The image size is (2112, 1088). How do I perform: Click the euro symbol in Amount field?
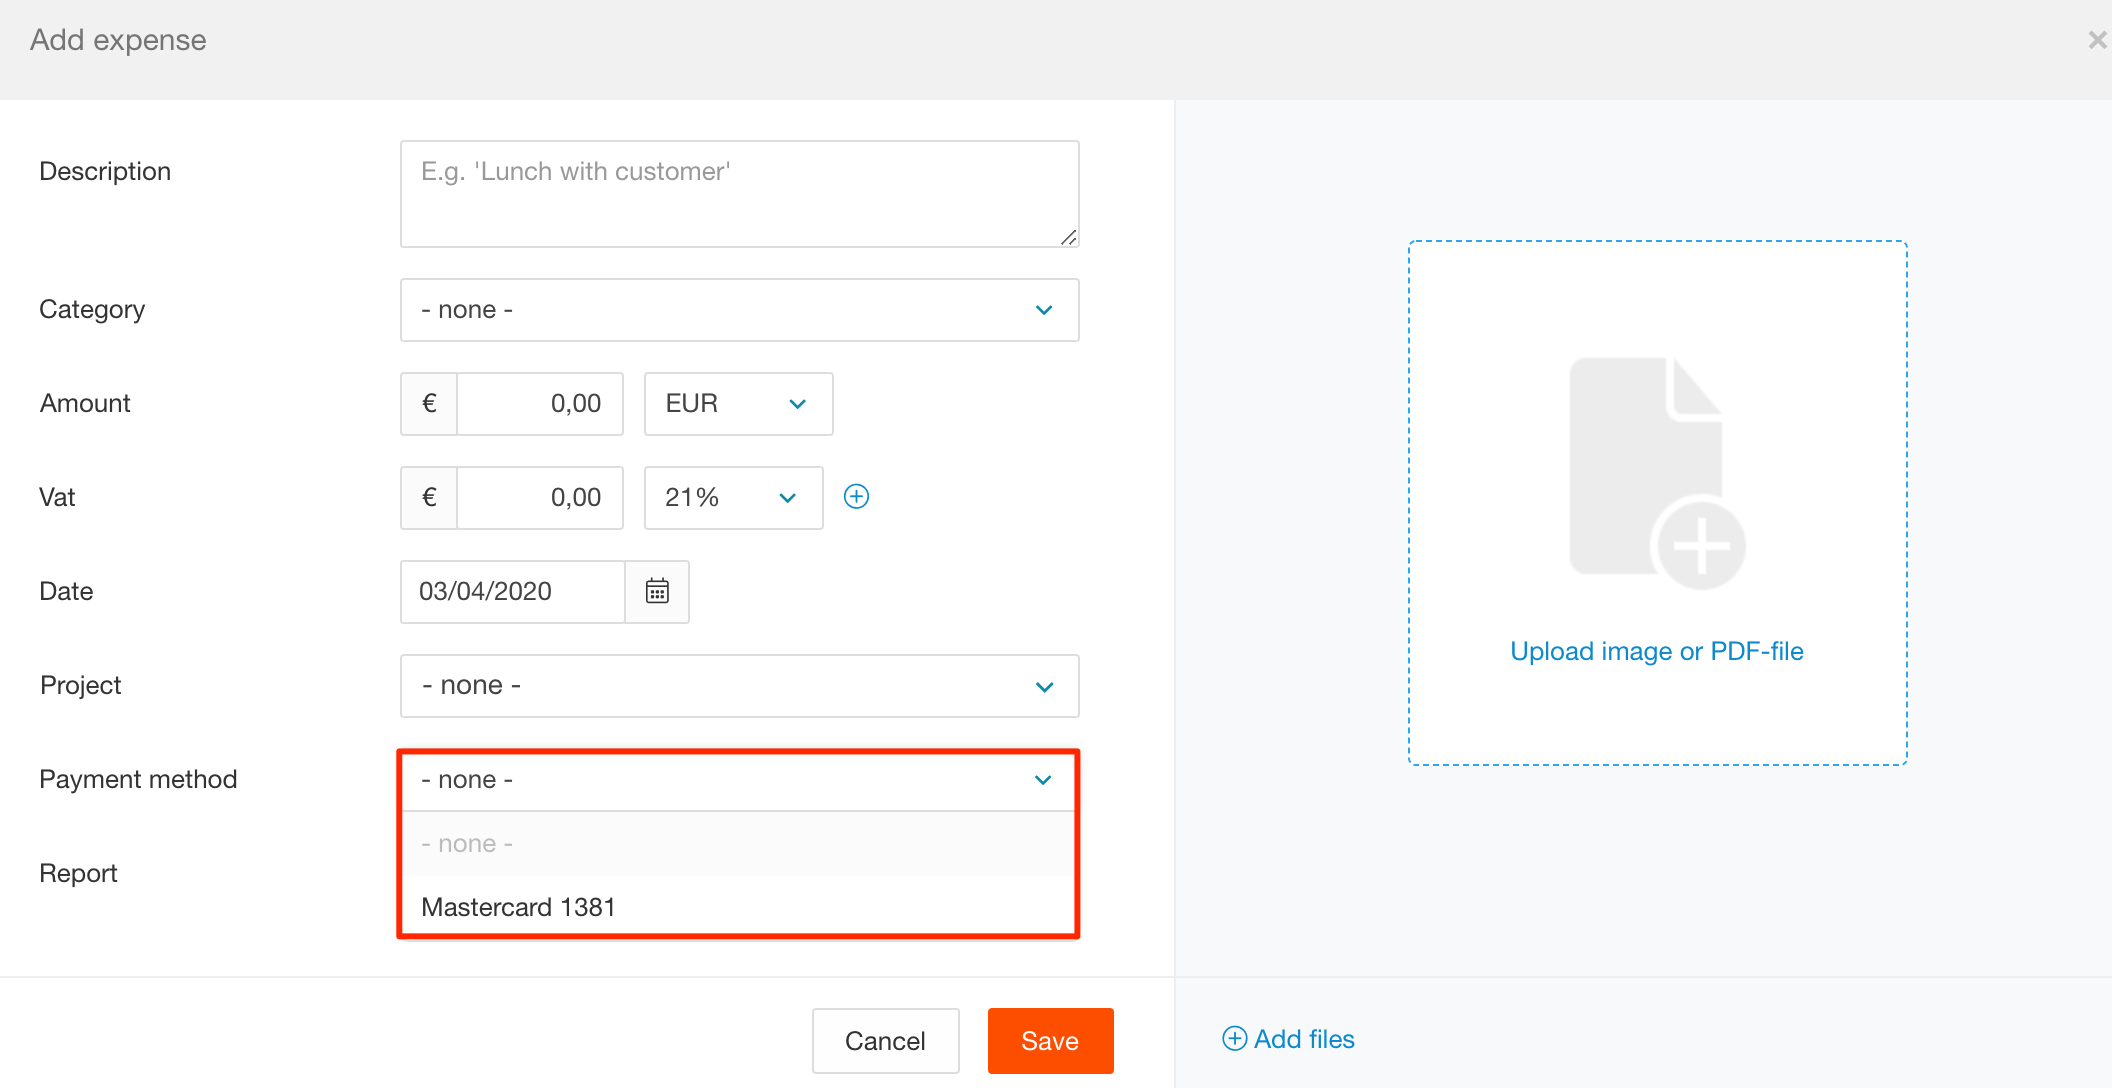click(x=429, y=404)
